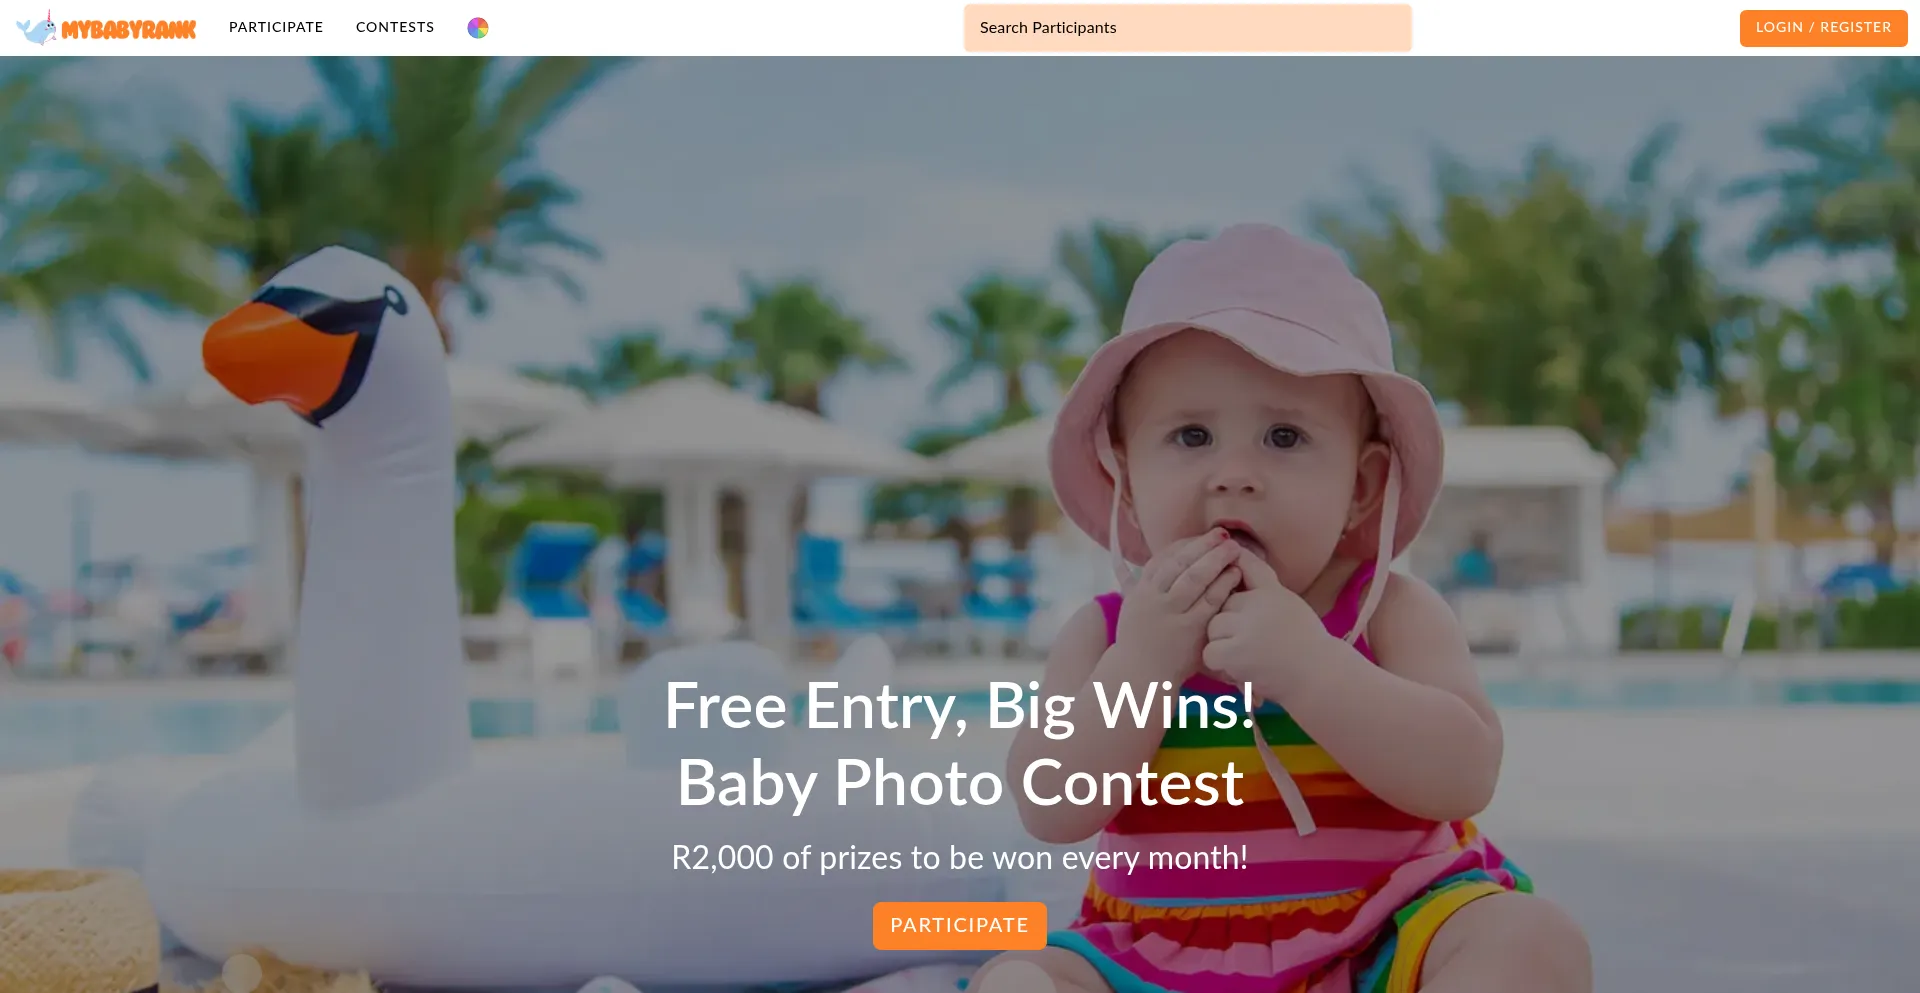Click the orange PARTICIPATE button under the prizes text
Screen dimensions: 1920x993
pos(959,926)
